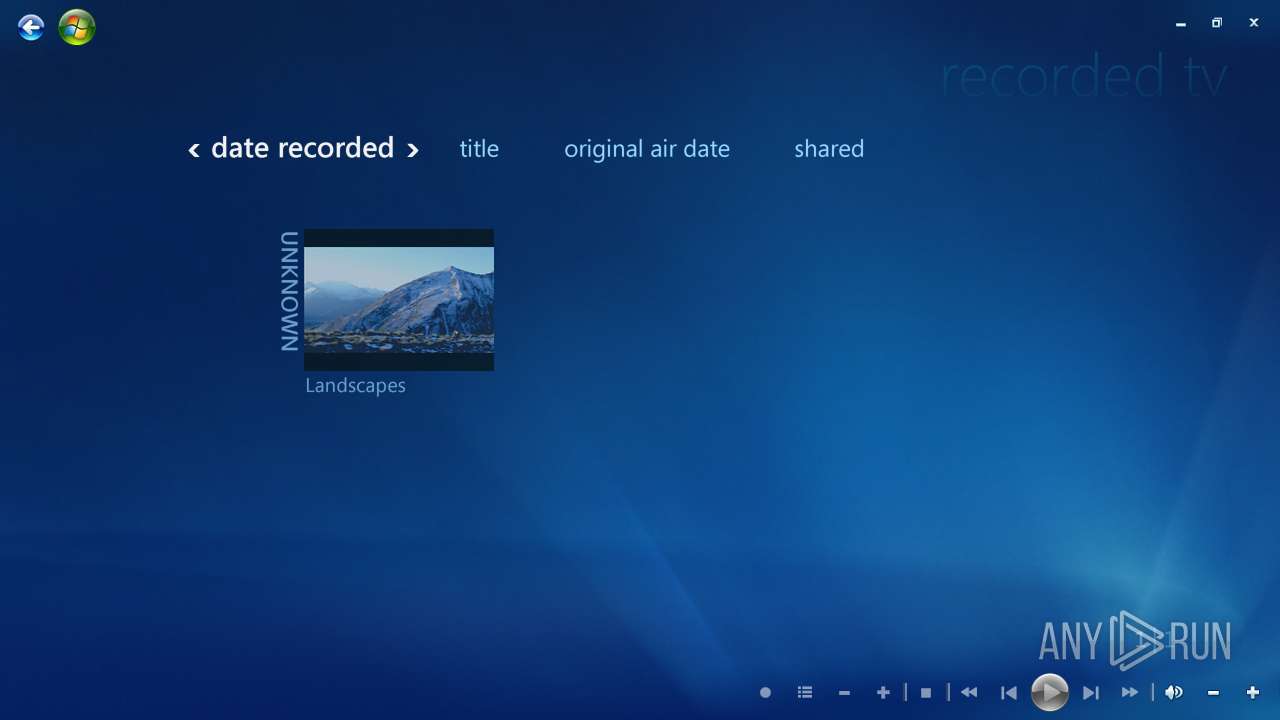Mute the audio with speaker icon

(x=1174, y=692)
